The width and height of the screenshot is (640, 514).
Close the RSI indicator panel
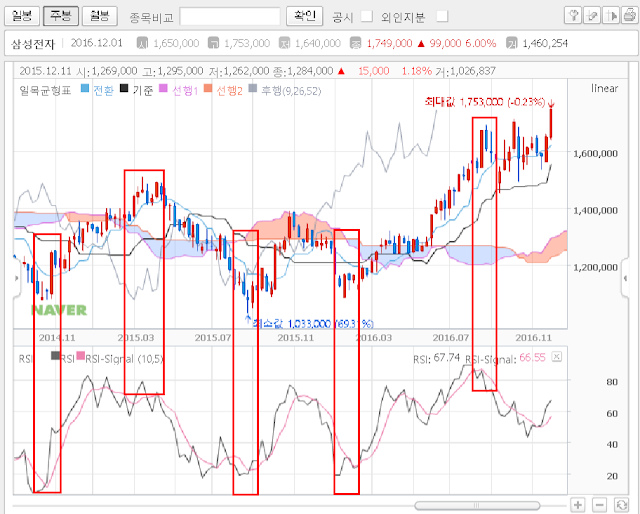point(556,357)
